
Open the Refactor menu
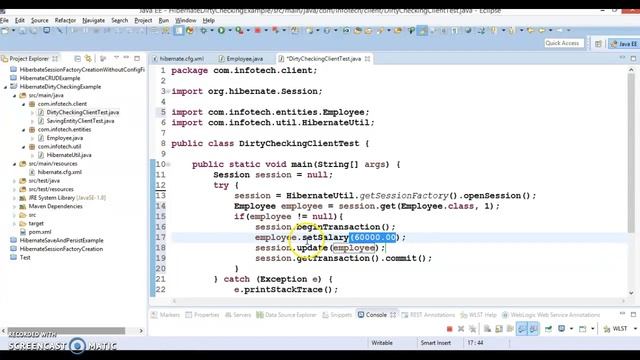(x=65, y=20)
